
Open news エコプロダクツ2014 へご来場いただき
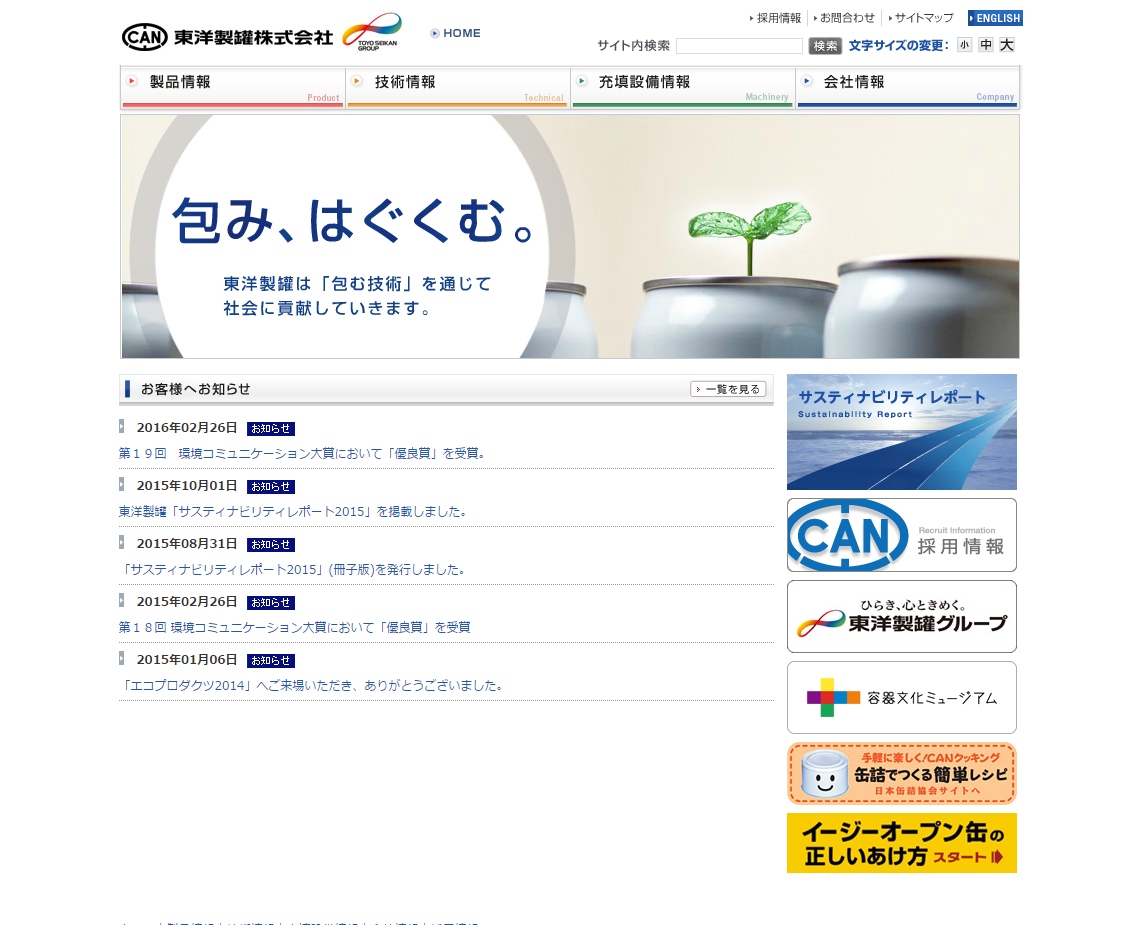click(311, 686)
